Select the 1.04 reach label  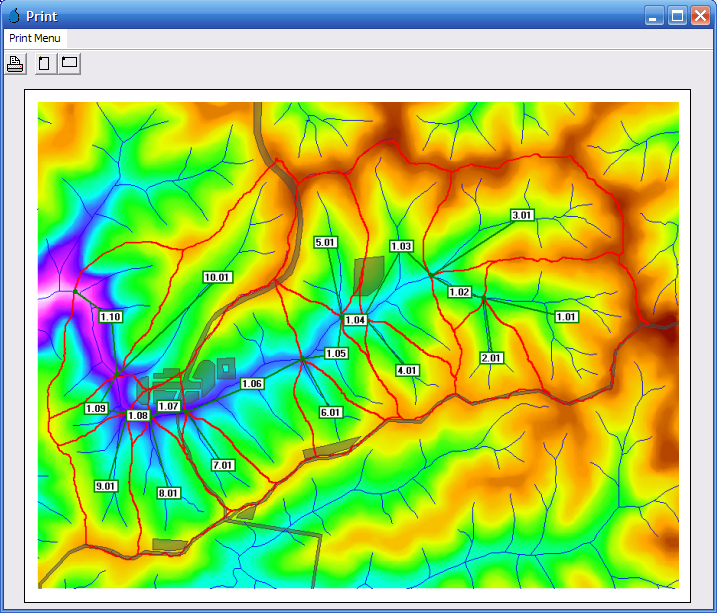coord(355,320)
